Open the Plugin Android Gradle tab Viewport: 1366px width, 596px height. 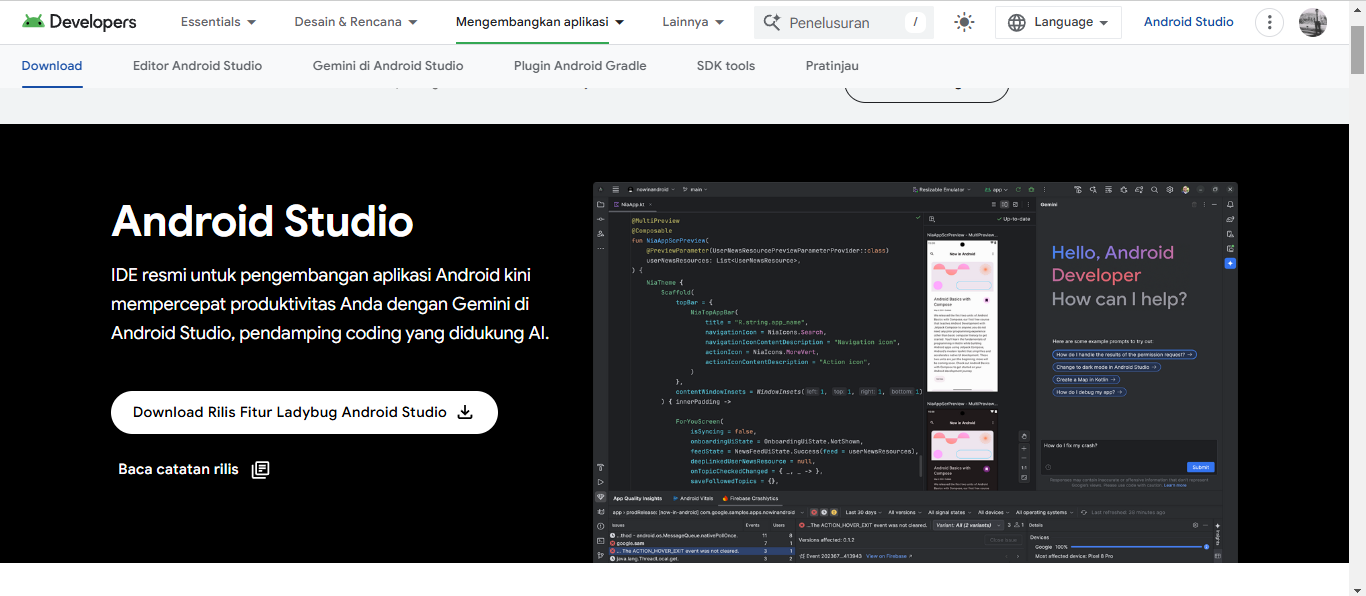[580, 66]
